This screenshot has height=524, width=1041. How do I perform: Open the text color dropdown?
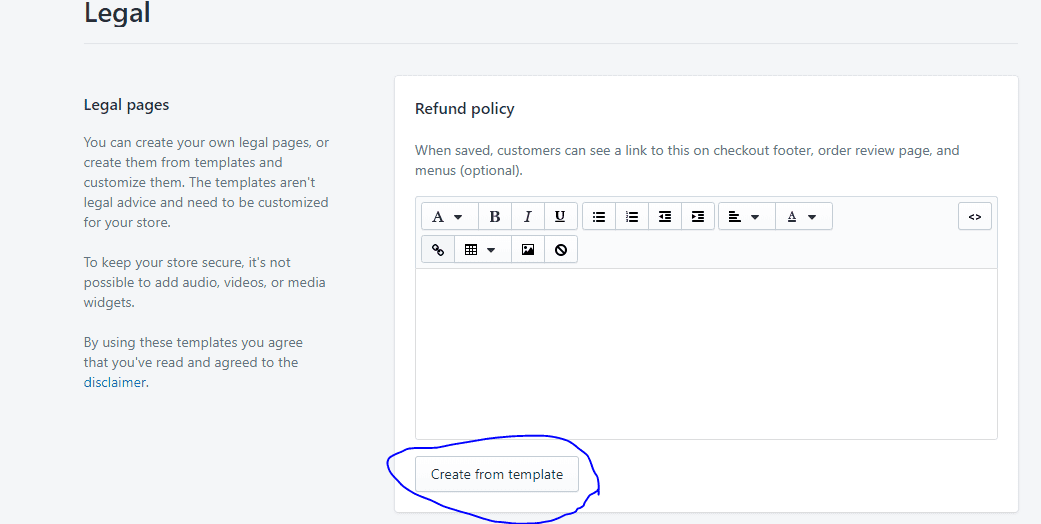803,217
